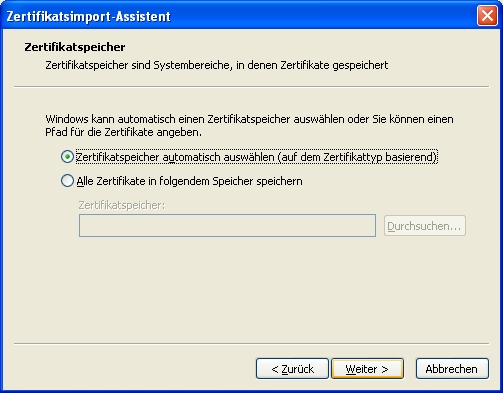Click the bold 'Zertifikatspeicher' page heading
The height and width of the screenshot is (393, 503).
tap(75, 47)
